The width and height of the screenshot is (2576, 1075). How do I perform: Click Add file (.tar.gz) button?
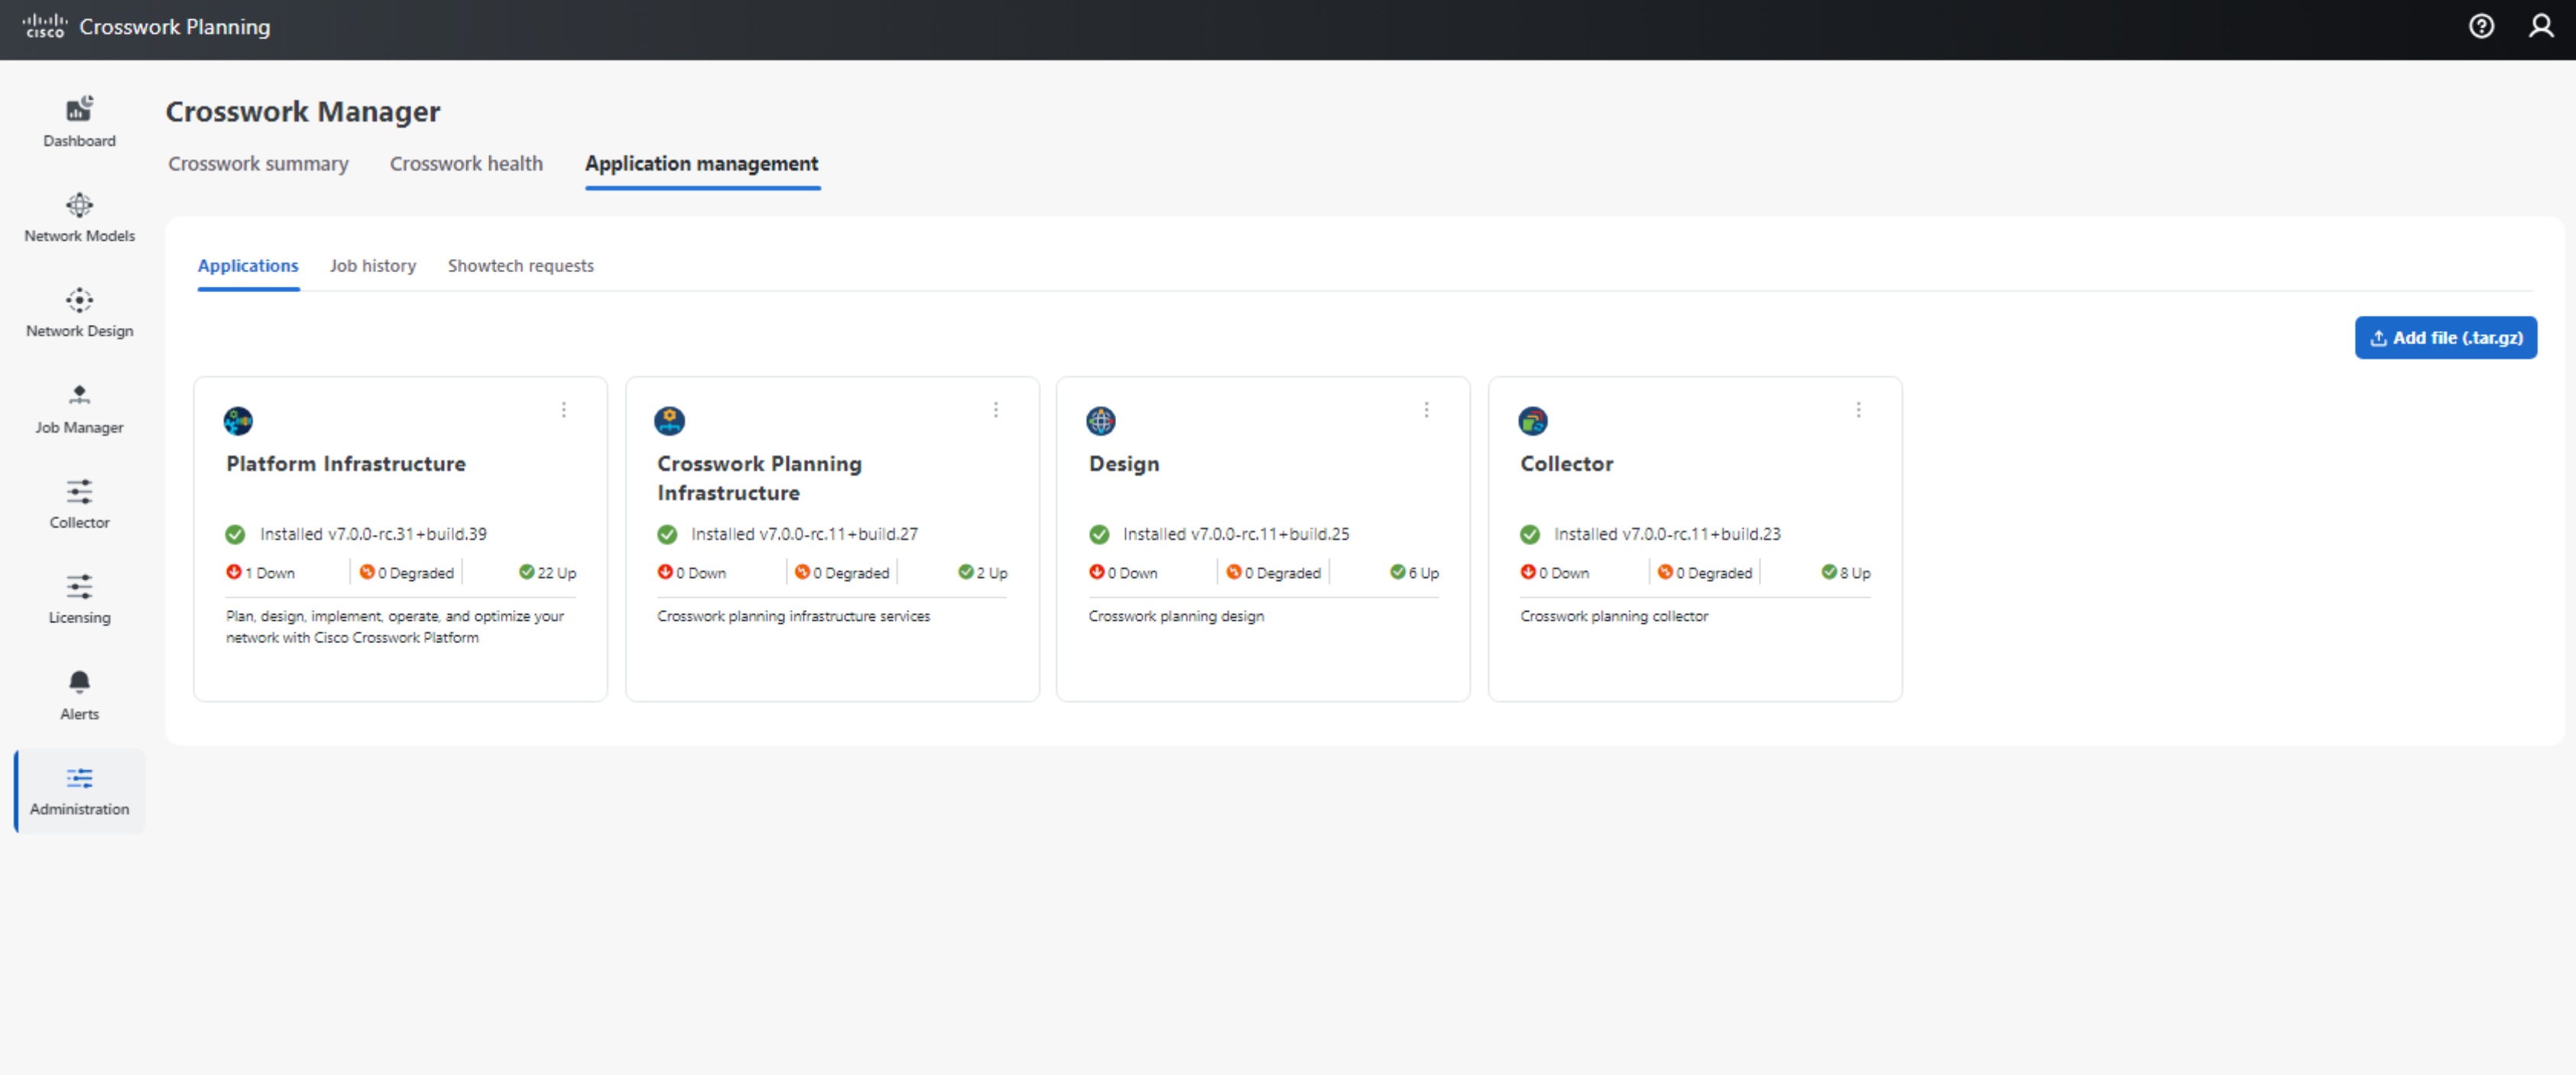tap(2446, 338)
